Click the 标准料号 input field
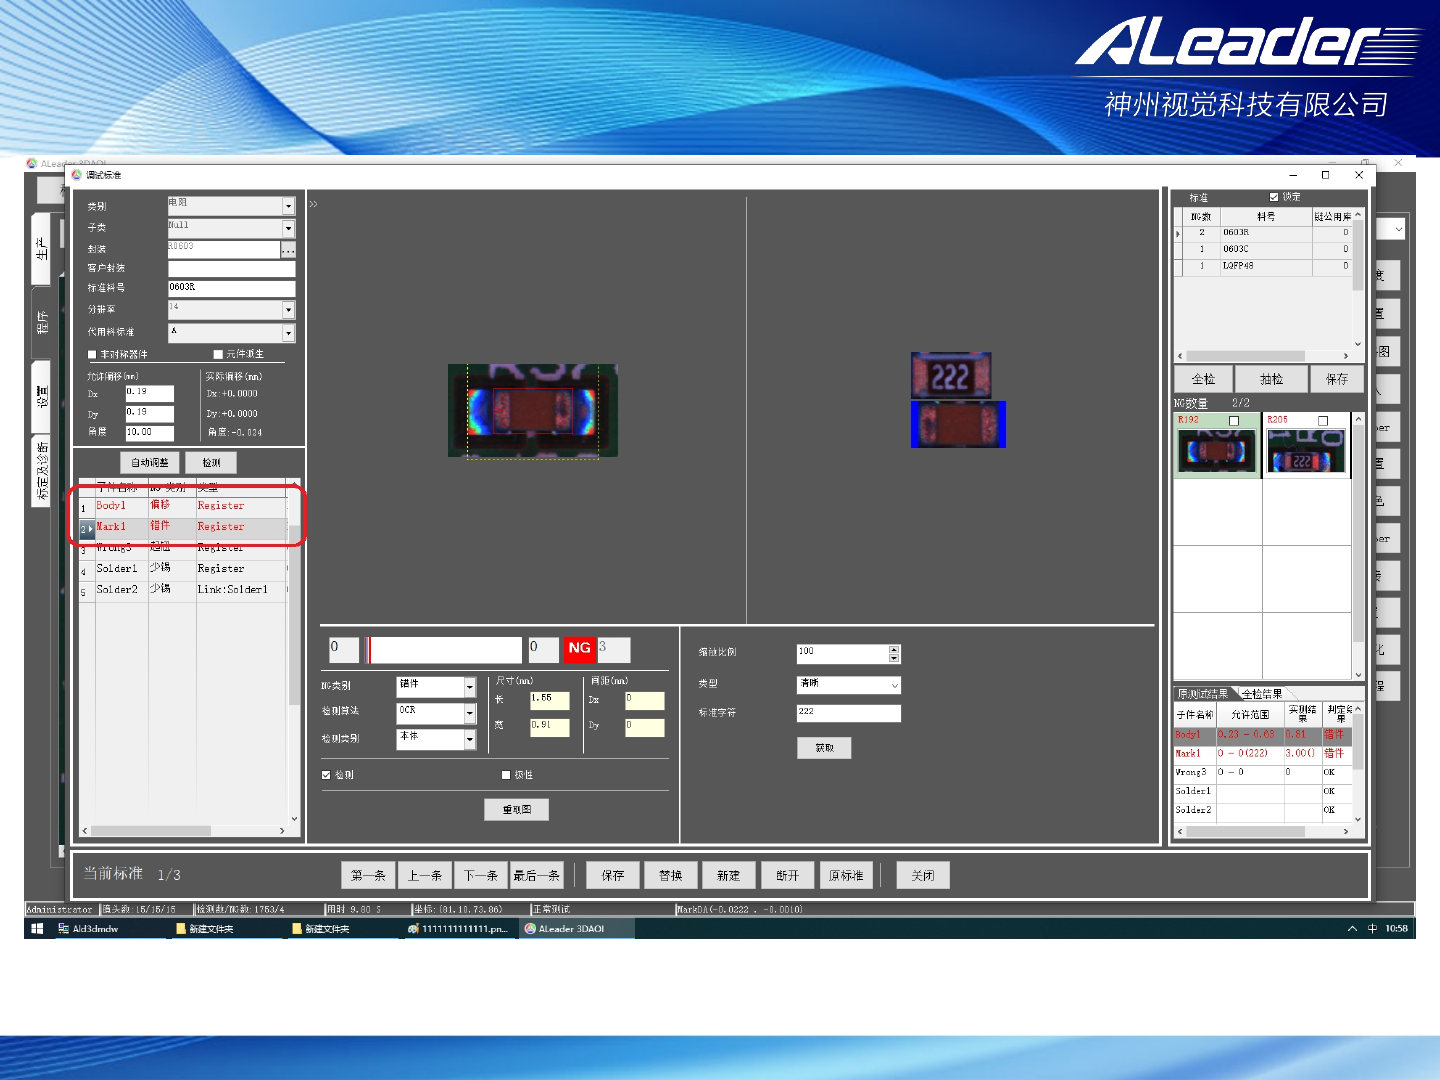This screenshot has height=1080, width=1440. coord(231,288)
